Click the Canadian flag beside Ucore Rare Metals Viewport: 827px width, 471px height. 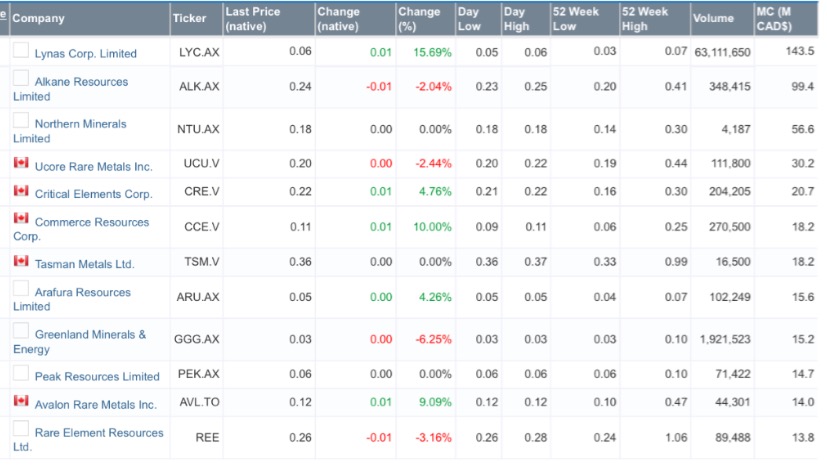20,163
